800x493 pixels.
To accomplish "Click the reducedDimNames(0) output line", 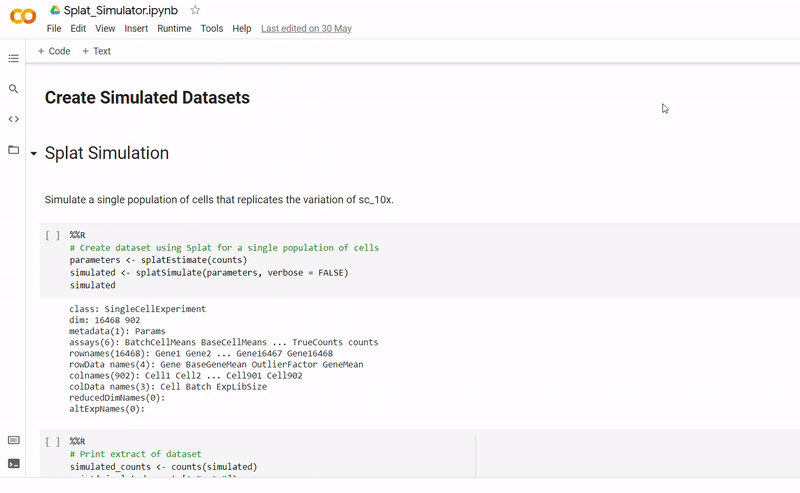I will click(x=117, y=398).
